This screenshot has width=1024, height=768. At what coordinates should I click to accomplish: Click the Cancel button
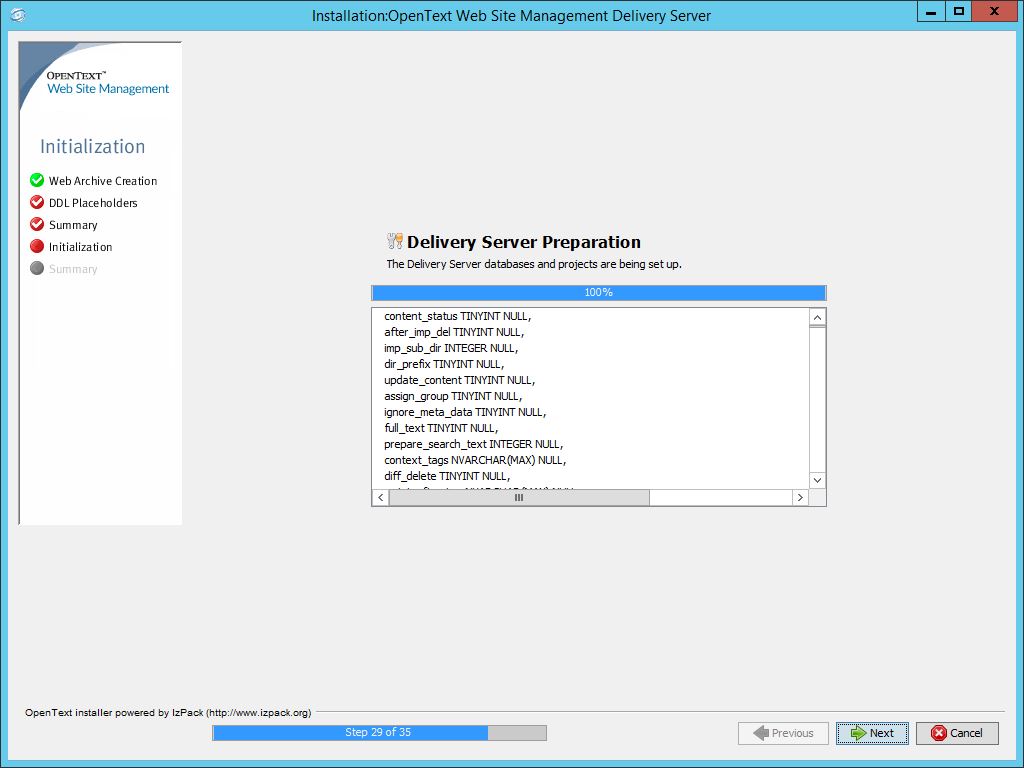pyautogui.click(x=957, y=733)
